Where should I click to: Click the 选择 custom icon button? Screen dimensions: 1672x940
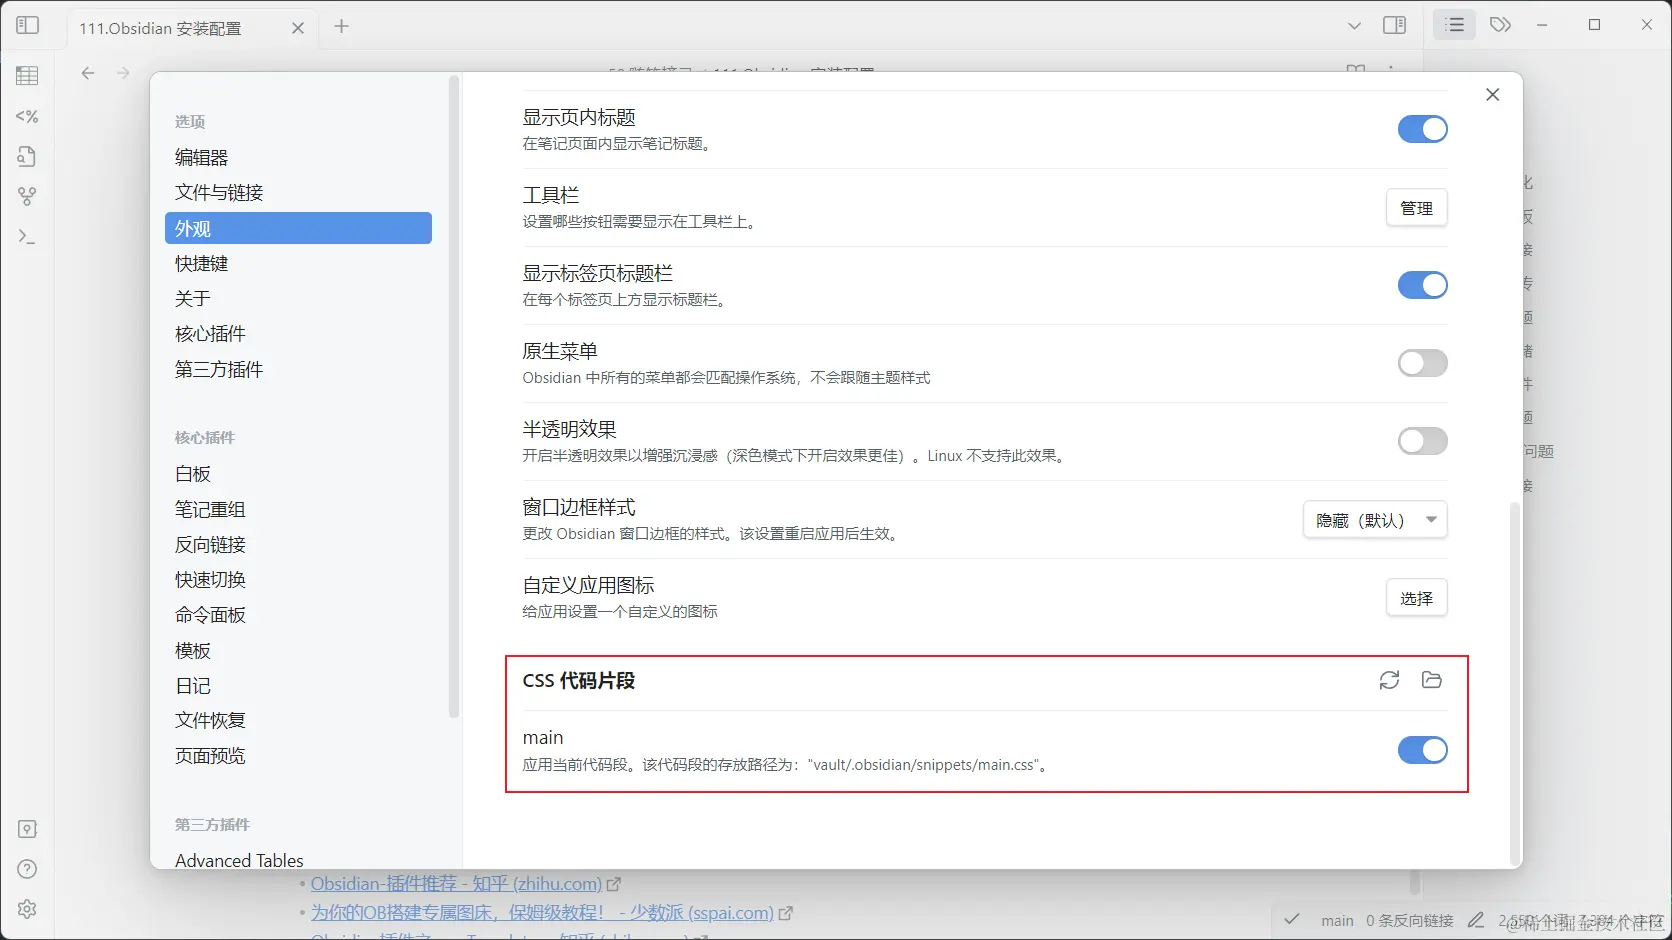point(1416,598)
